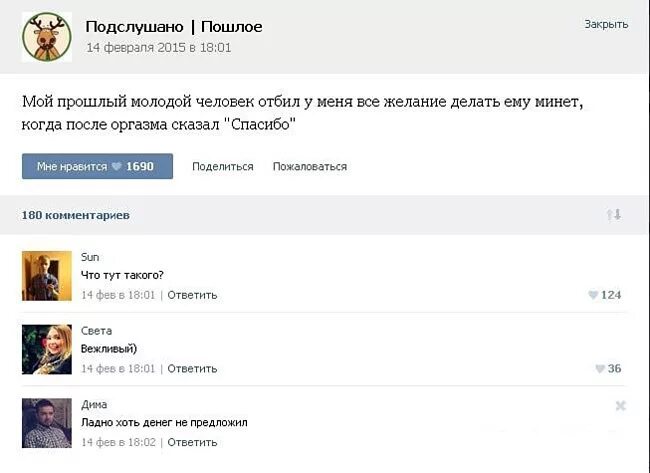Open Sun's username link
This screenshot has width=650, height=473.
(89, 257)
